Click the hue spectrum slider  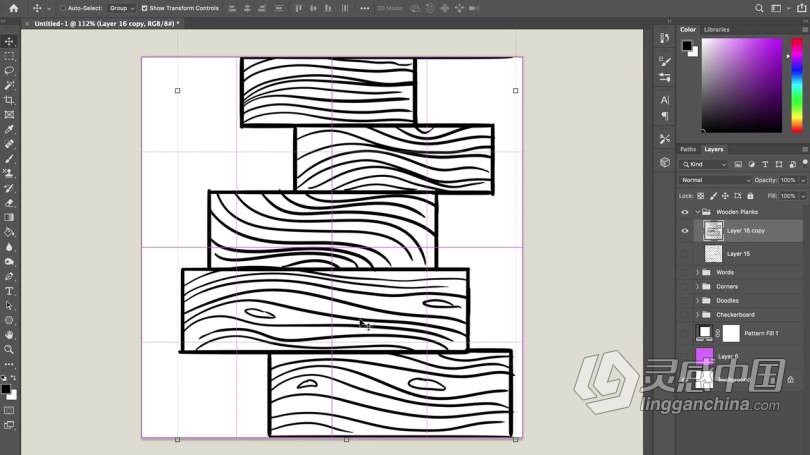click(x=797, y=85)
